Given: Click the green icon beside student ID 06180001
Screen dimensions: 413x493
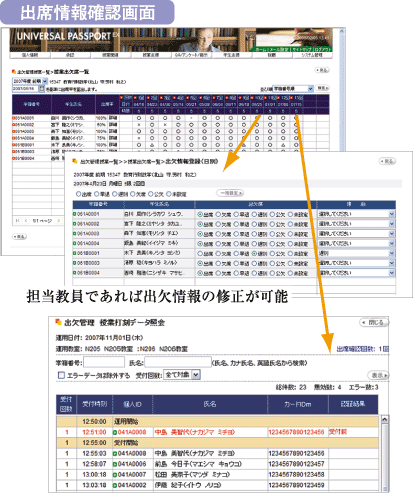Looking at the screenshot, I should [x=75, y=253].
